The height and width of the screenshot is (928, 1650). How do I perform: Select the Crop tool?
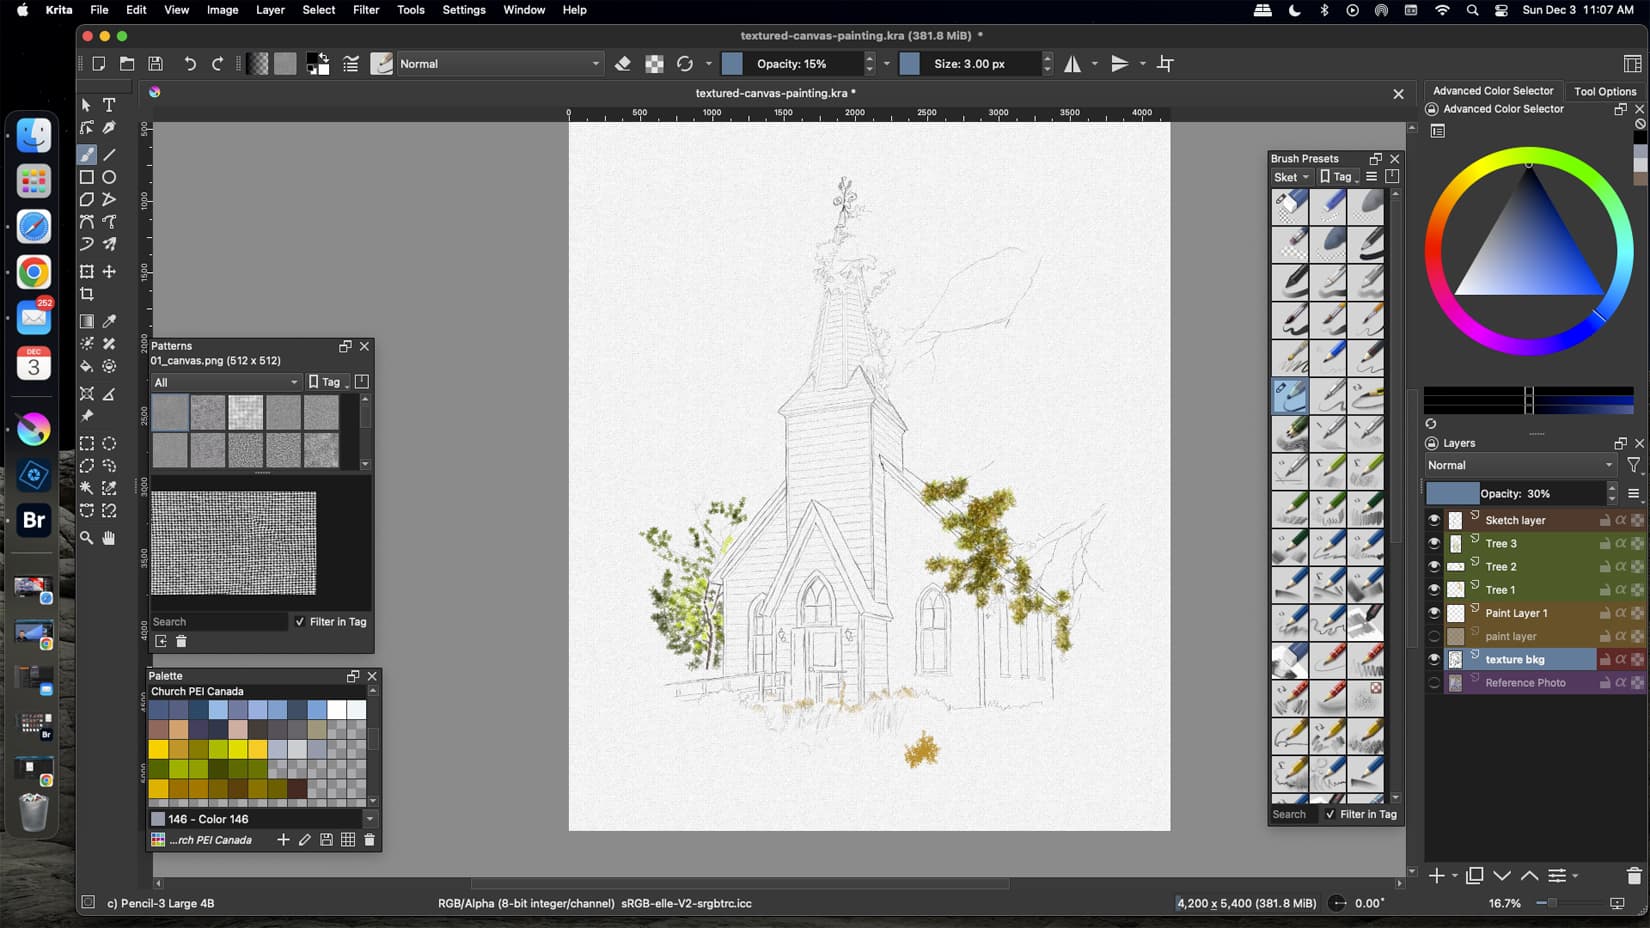[x=87, y=295]
